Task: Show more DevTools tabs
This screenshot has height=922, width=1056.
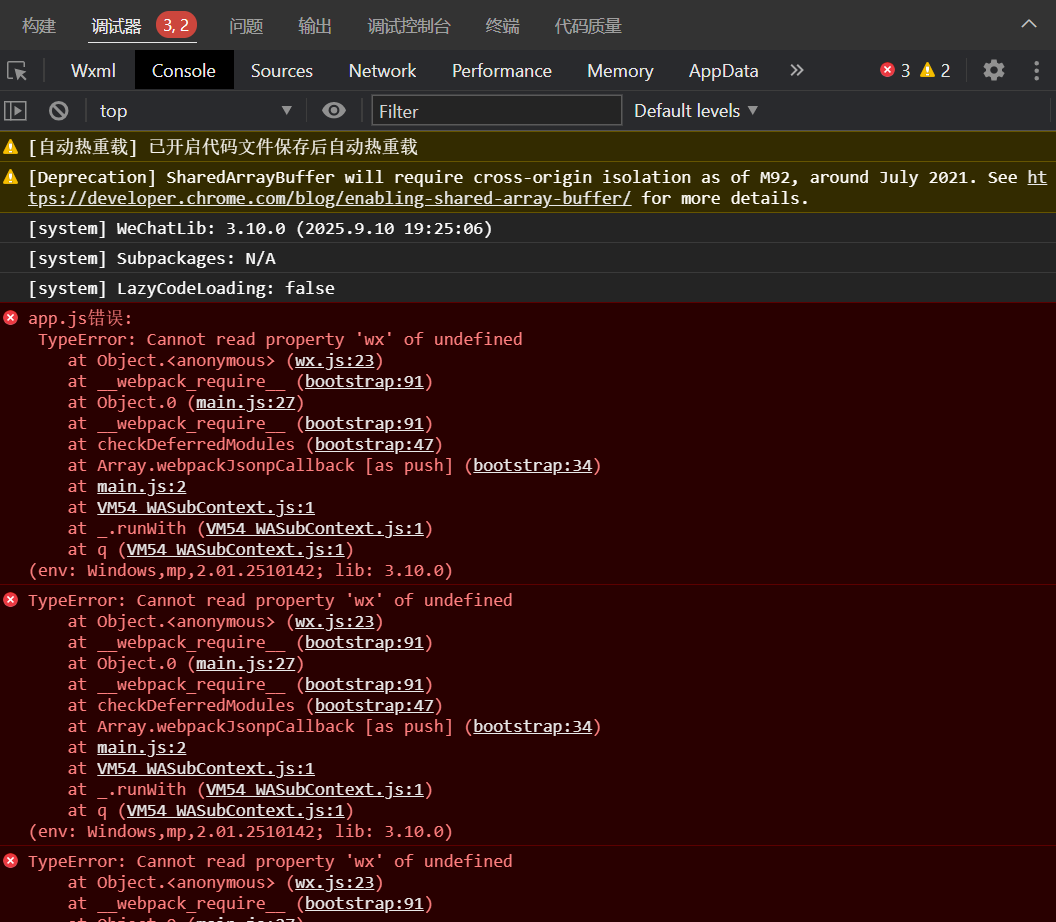Action: [797, 71]
